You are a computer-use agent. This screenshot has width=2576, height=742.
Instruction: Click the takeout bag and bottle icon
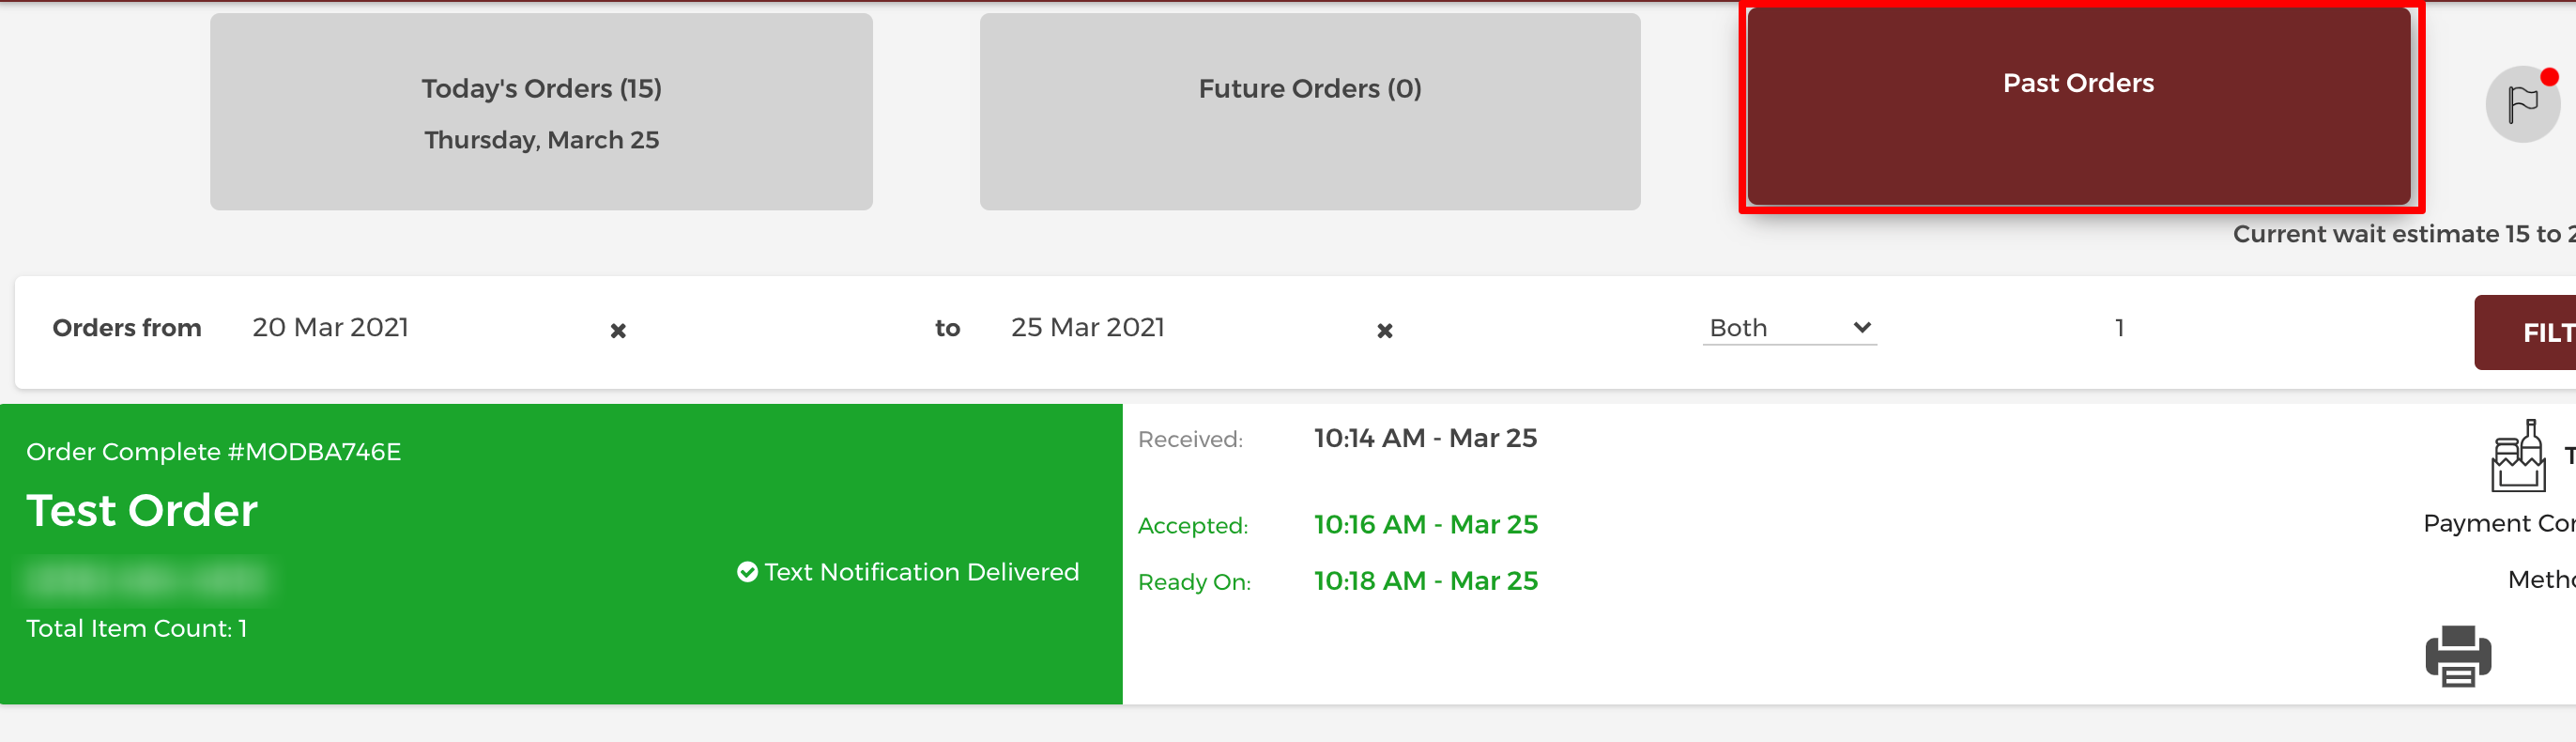[2518, 455]
